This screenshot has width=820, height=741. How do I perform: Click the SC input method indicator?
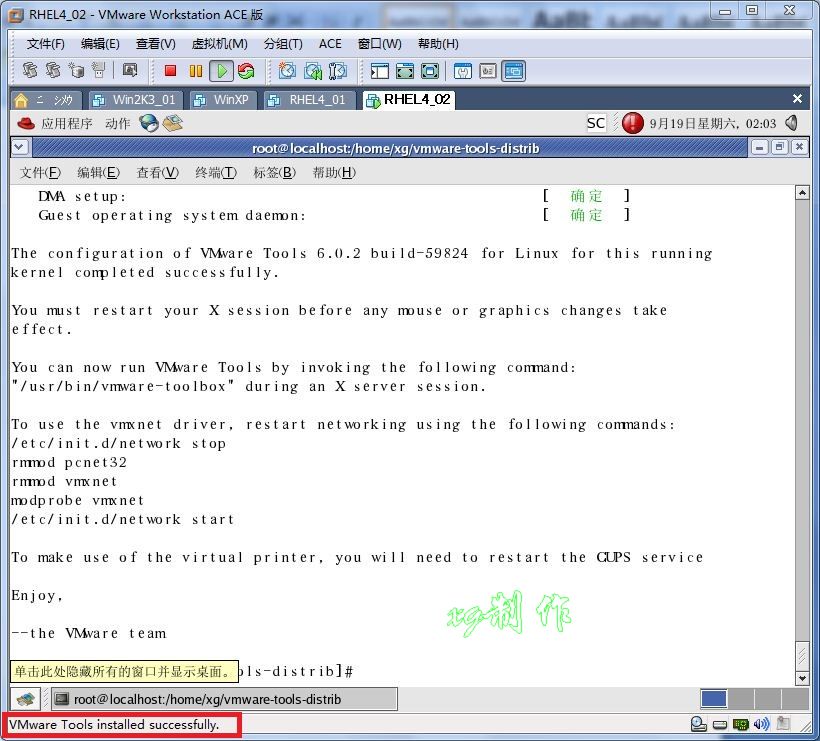596,123
